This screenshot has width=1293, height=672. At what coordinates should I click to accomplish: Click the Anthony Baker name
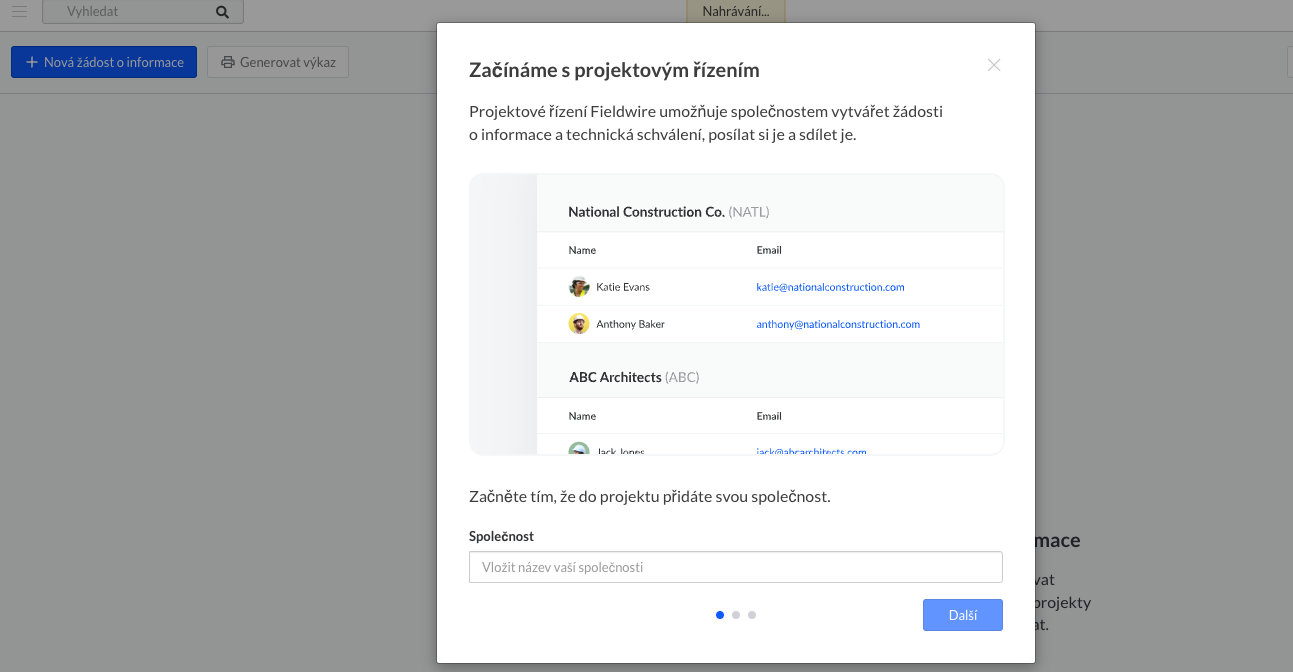[630, 324]
